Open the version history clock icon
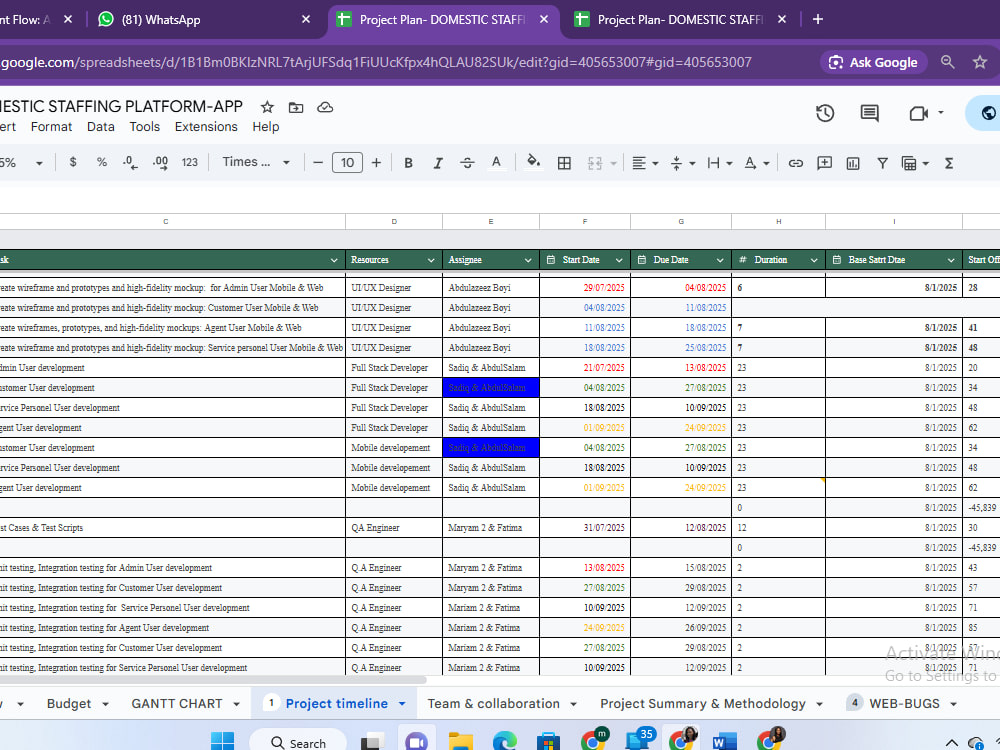Viewport: 1000px width, 750px height. [x=825, y=114]
